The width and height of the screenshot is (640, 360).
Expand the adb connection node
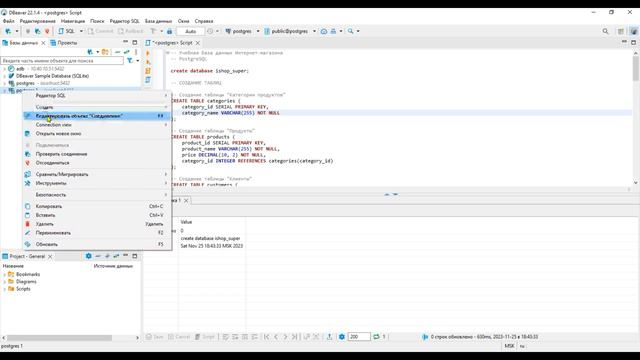[x=4, y=69]
